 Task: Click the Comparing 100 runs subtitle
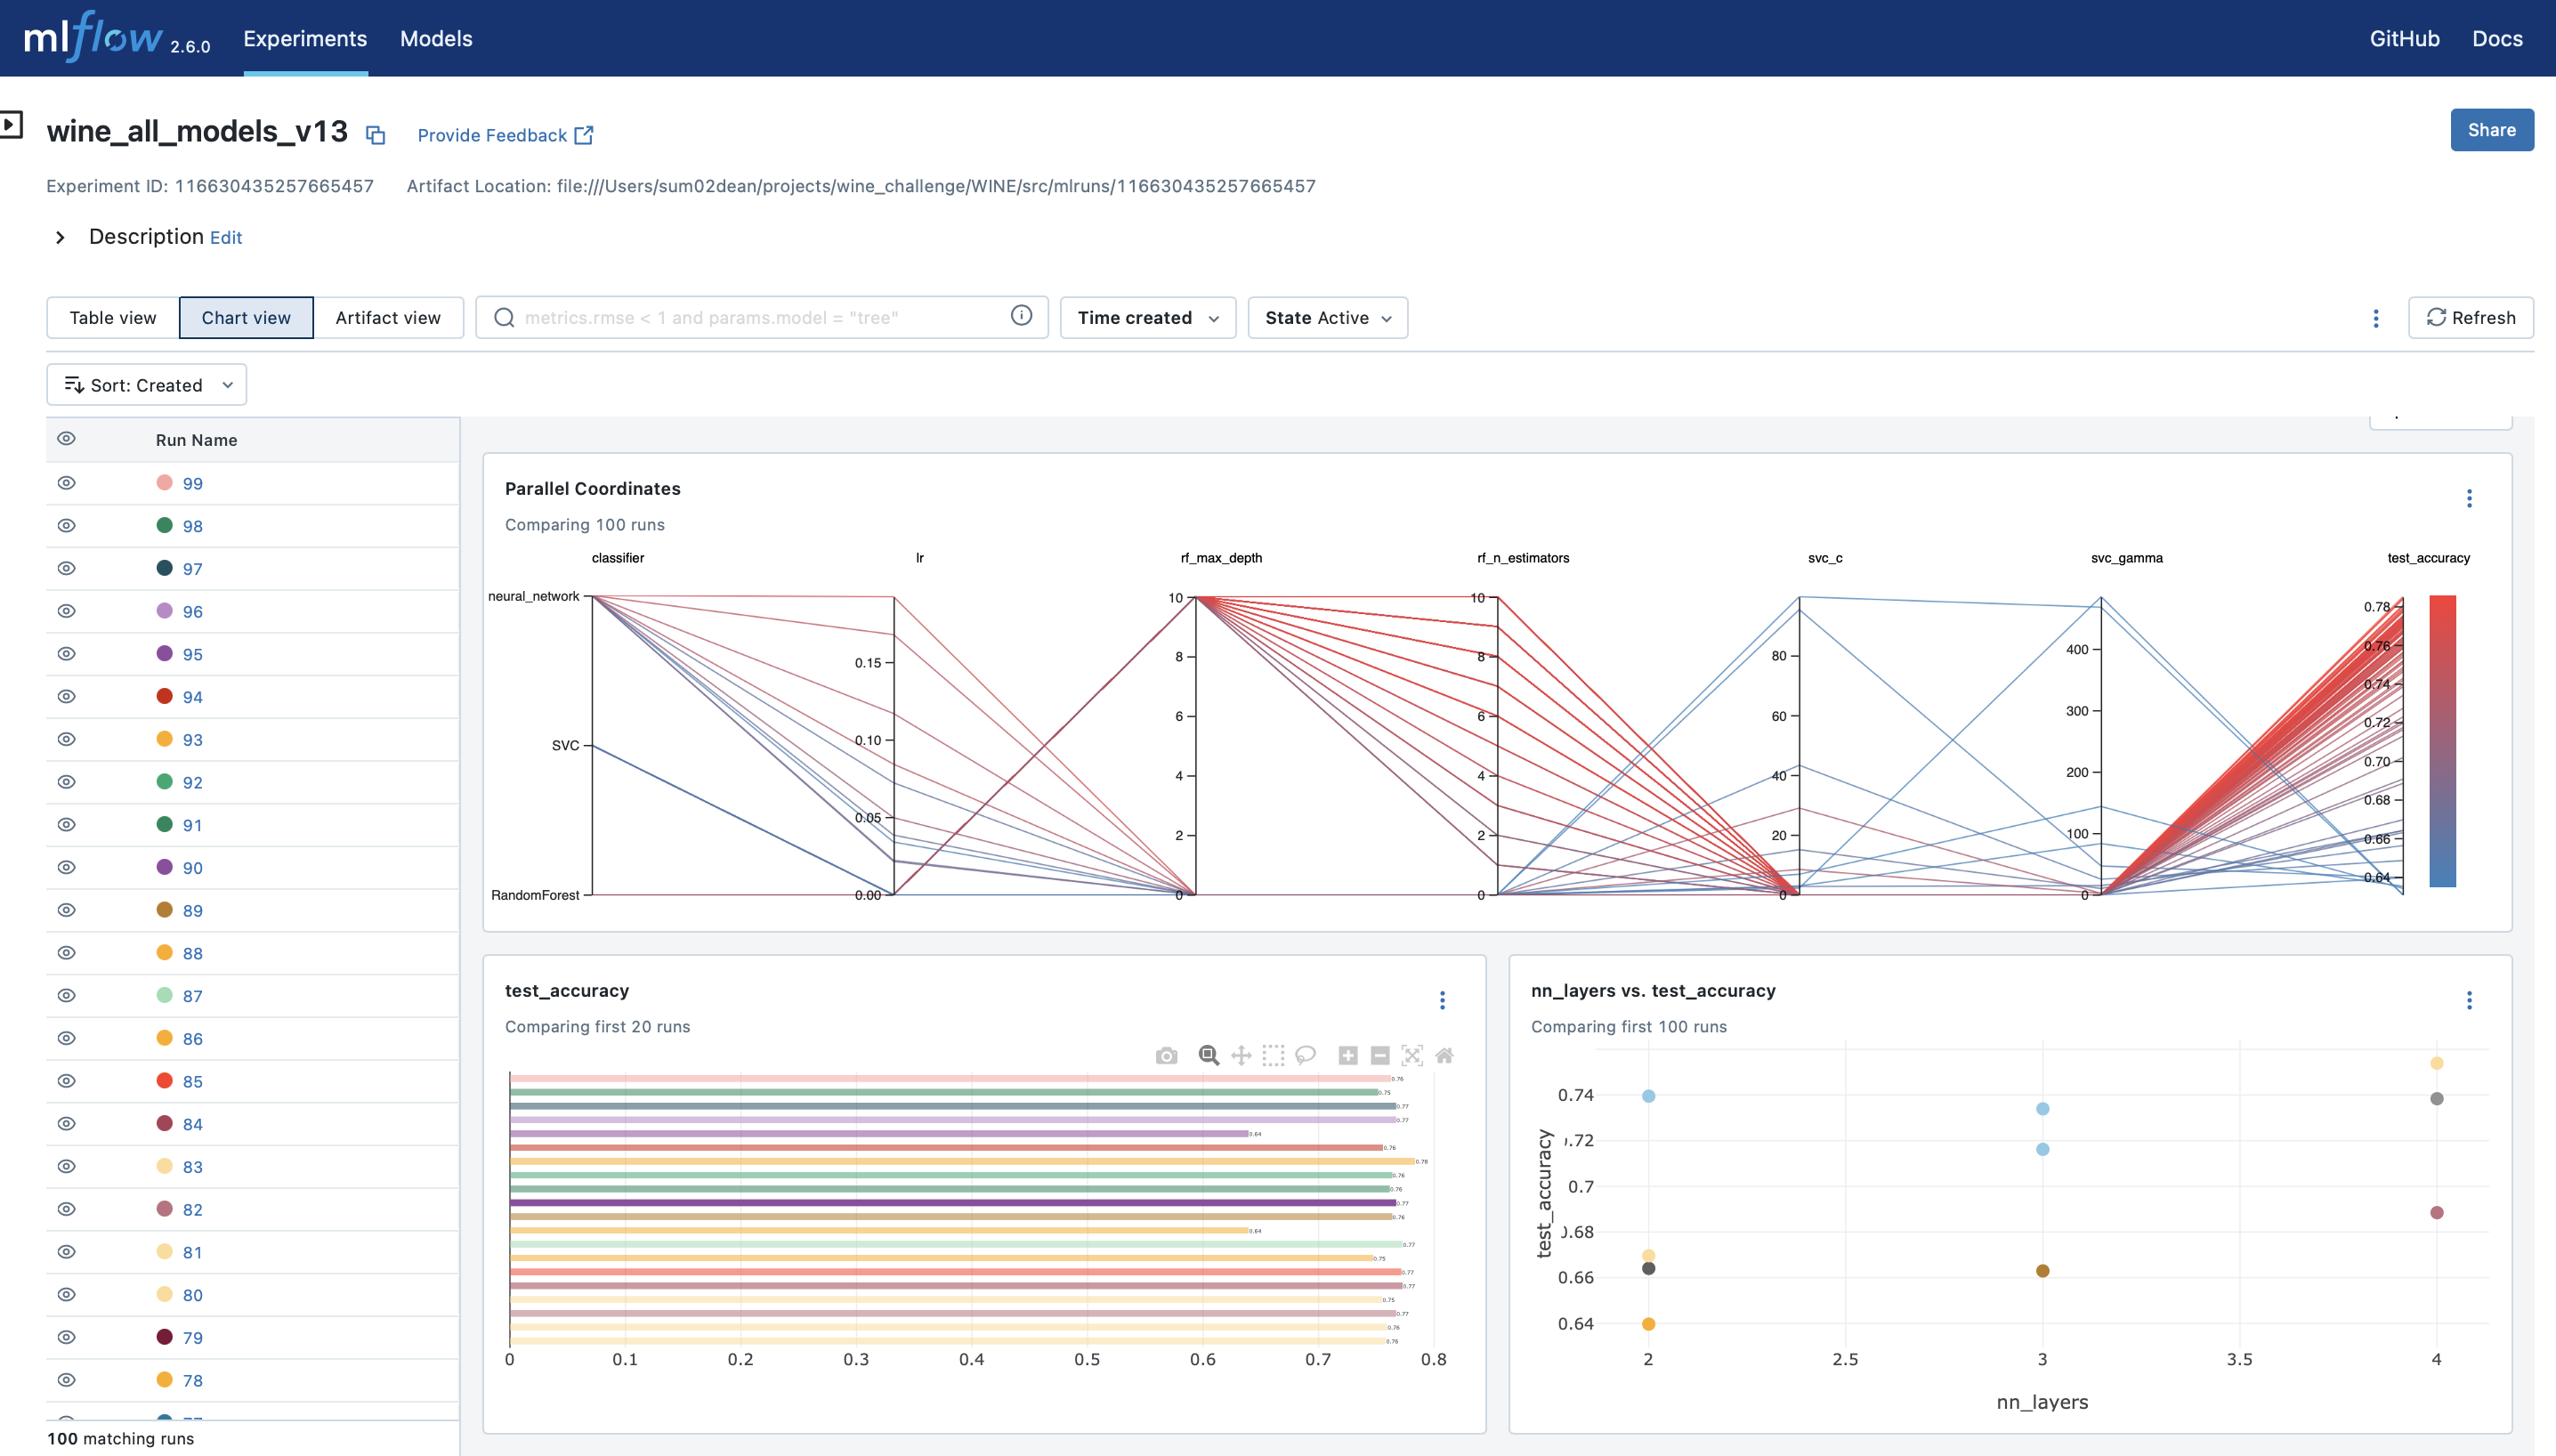585,525
